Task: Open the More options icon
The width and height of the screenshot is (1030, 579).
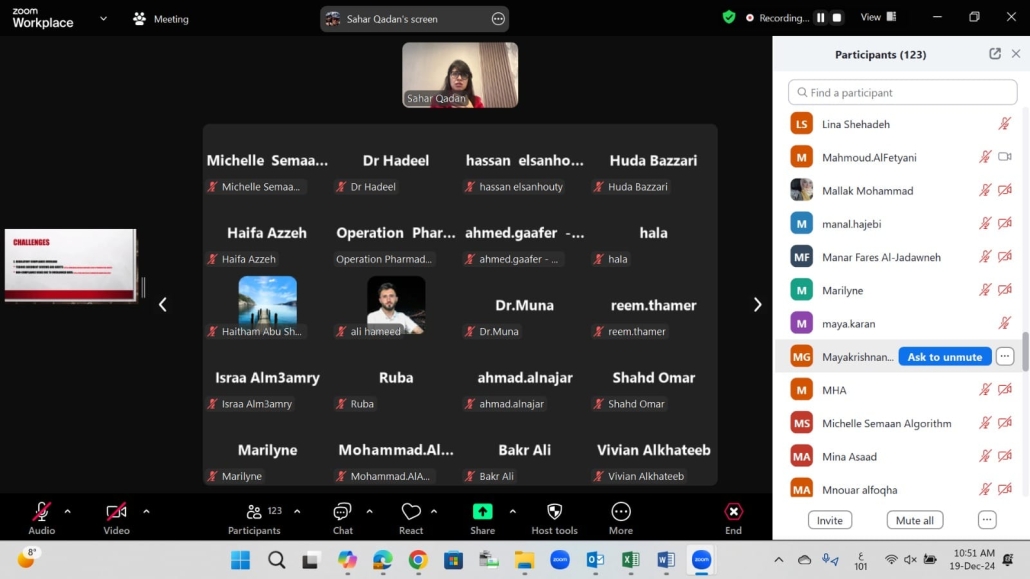Action: (621, 512)
